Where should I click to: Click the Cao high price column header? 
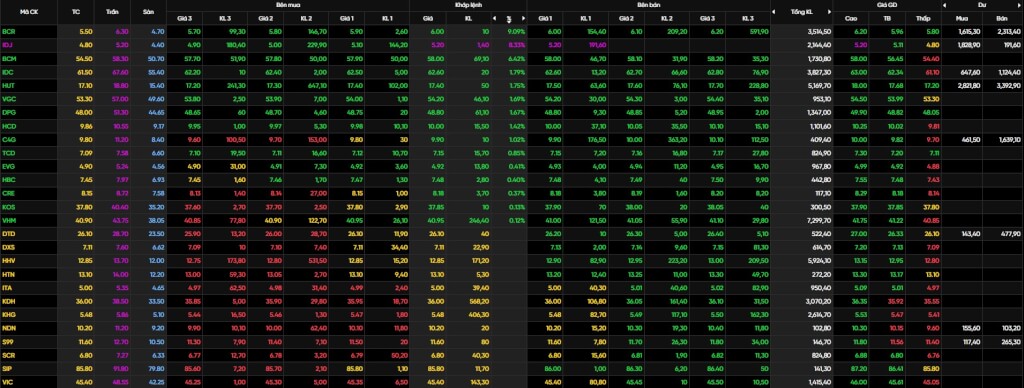[x=851, y=18]
